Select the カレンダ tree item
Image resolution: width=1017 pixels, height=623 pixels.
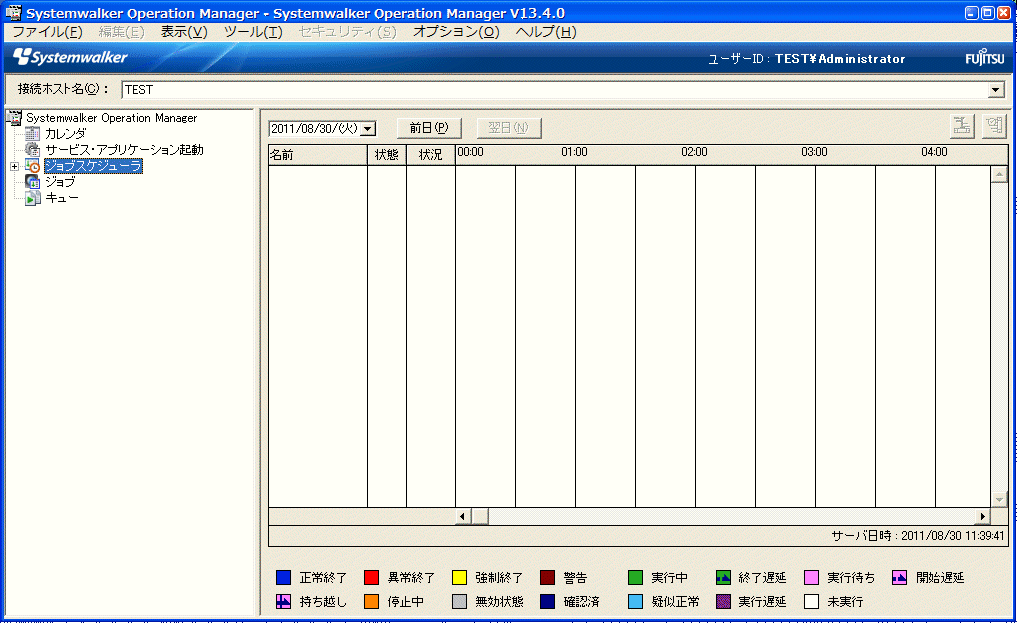click(x=66, y=134)
